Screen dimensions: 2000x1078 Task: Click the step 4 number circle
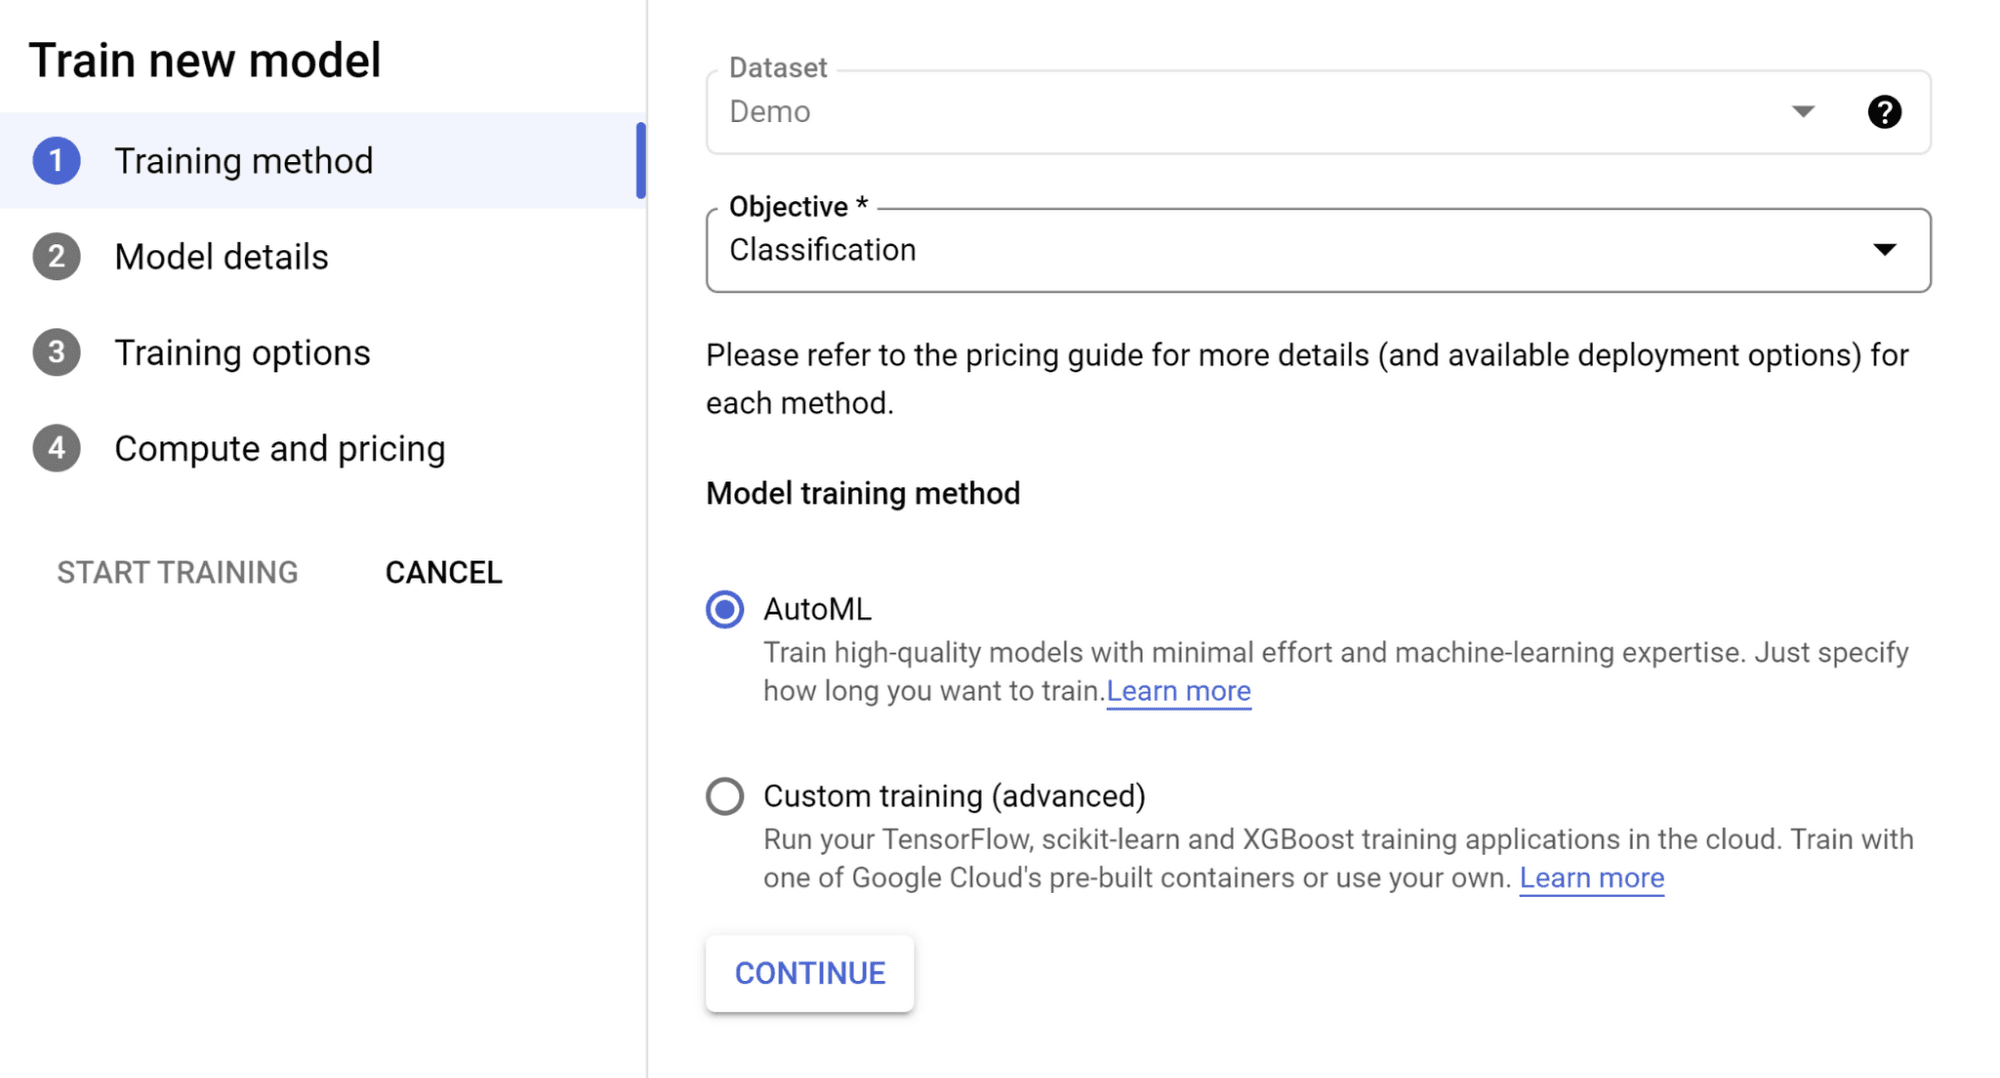pyautogui.click(x=57, y=449)
